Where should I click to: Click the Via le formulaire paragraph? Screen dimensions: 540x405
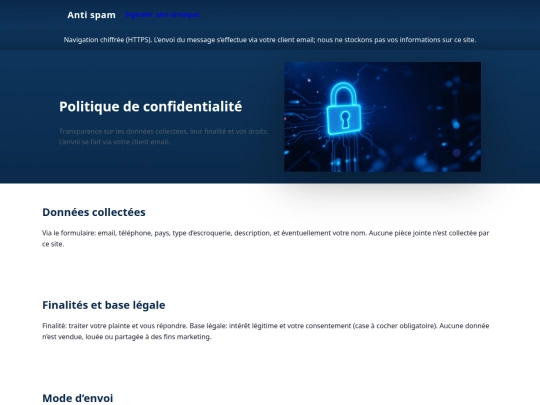(x=266, y=238)
